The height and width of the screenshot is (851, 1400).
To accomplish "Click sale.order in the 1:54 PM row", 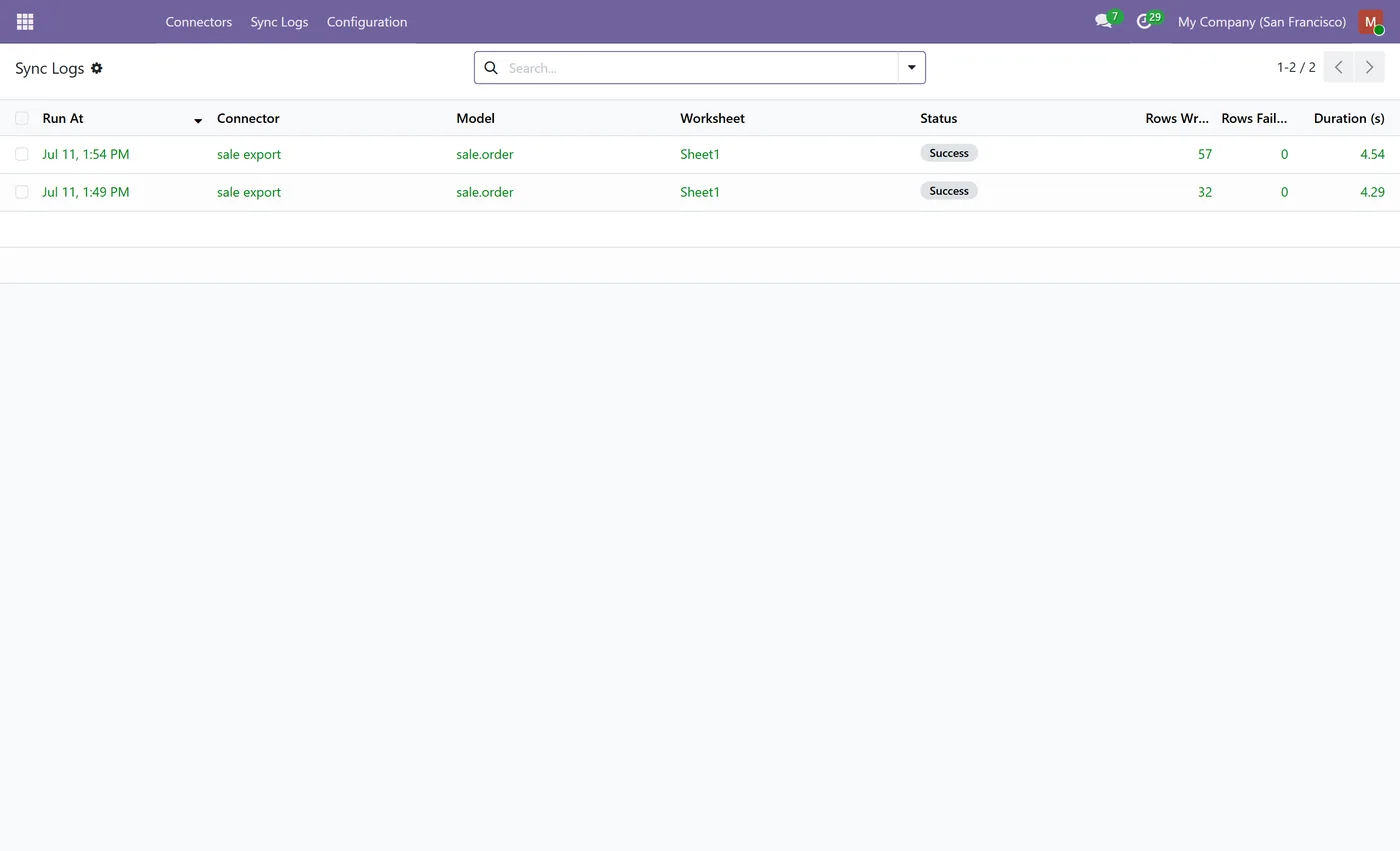I will pos(485,154).
